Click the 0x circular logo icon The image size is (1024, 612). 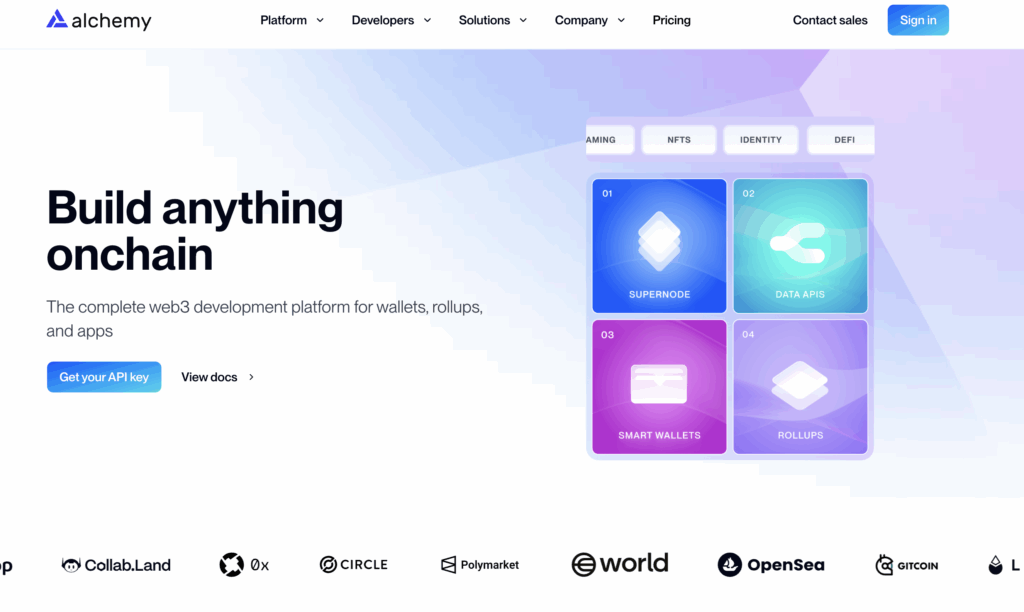[x=231, y=564]
